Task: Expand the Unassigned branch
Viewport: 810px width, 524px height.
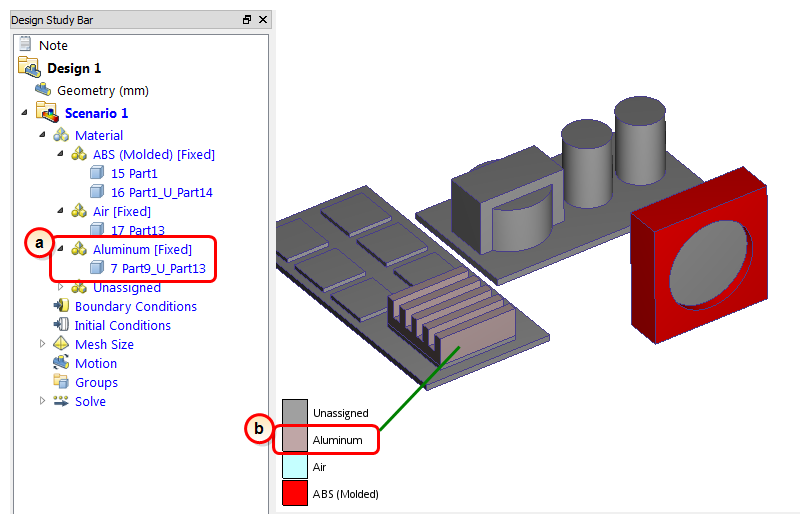Action: pyautogui.click(x=60, y=287)
